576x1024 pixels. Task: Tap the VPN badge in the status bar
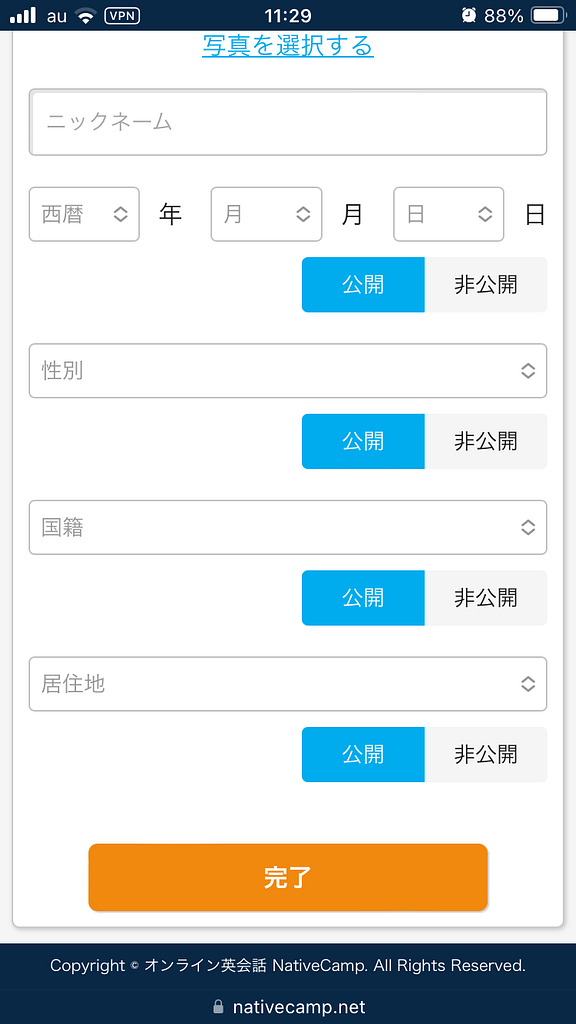[x=120, y=15]
